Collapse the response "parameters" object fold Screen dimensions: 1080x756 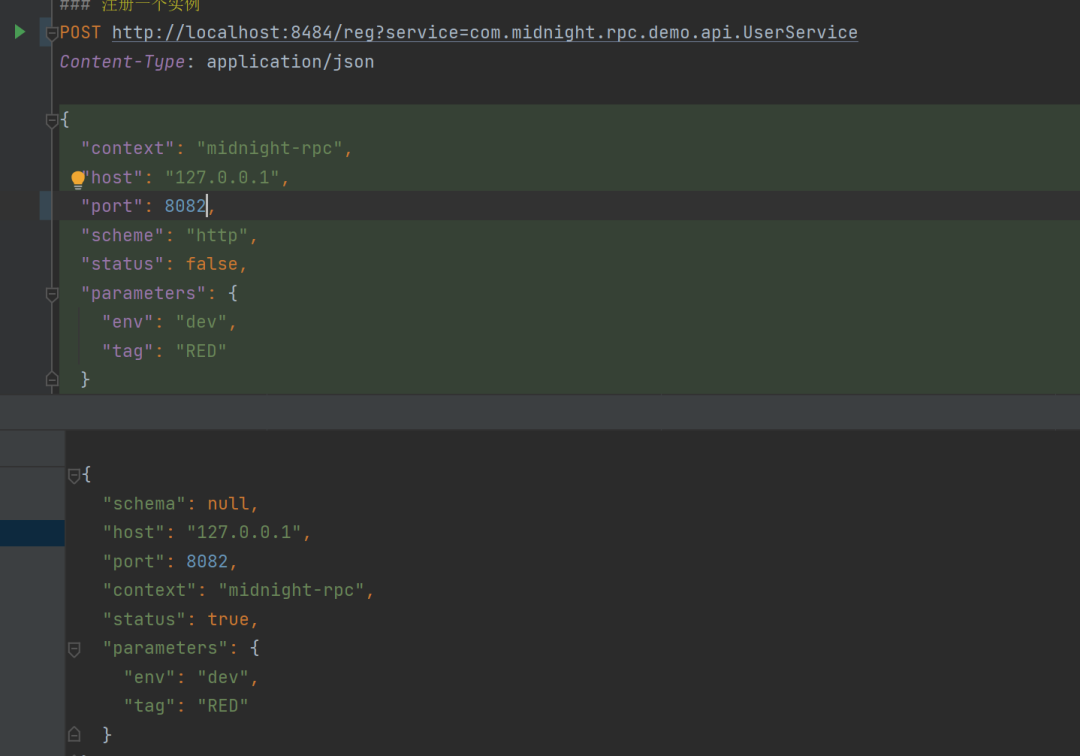coord(74,649)
